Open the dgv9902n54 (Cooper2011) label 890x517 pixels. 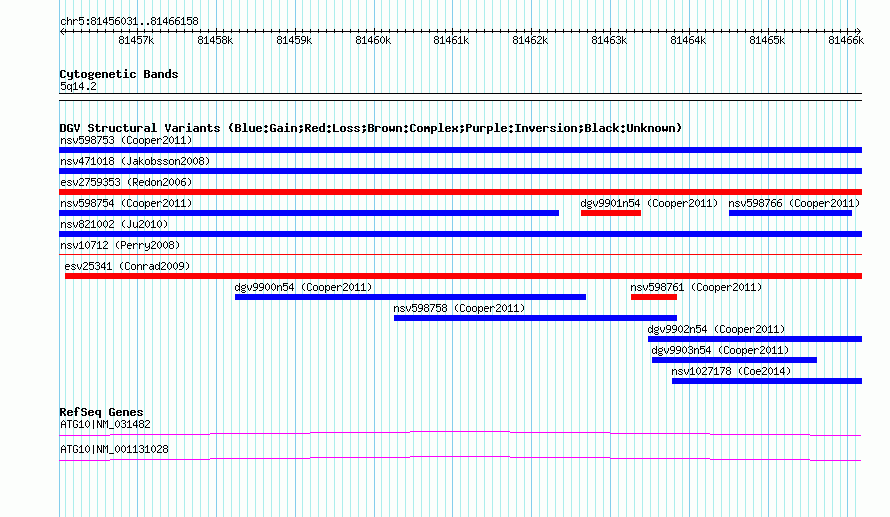[x=716, y=329]
